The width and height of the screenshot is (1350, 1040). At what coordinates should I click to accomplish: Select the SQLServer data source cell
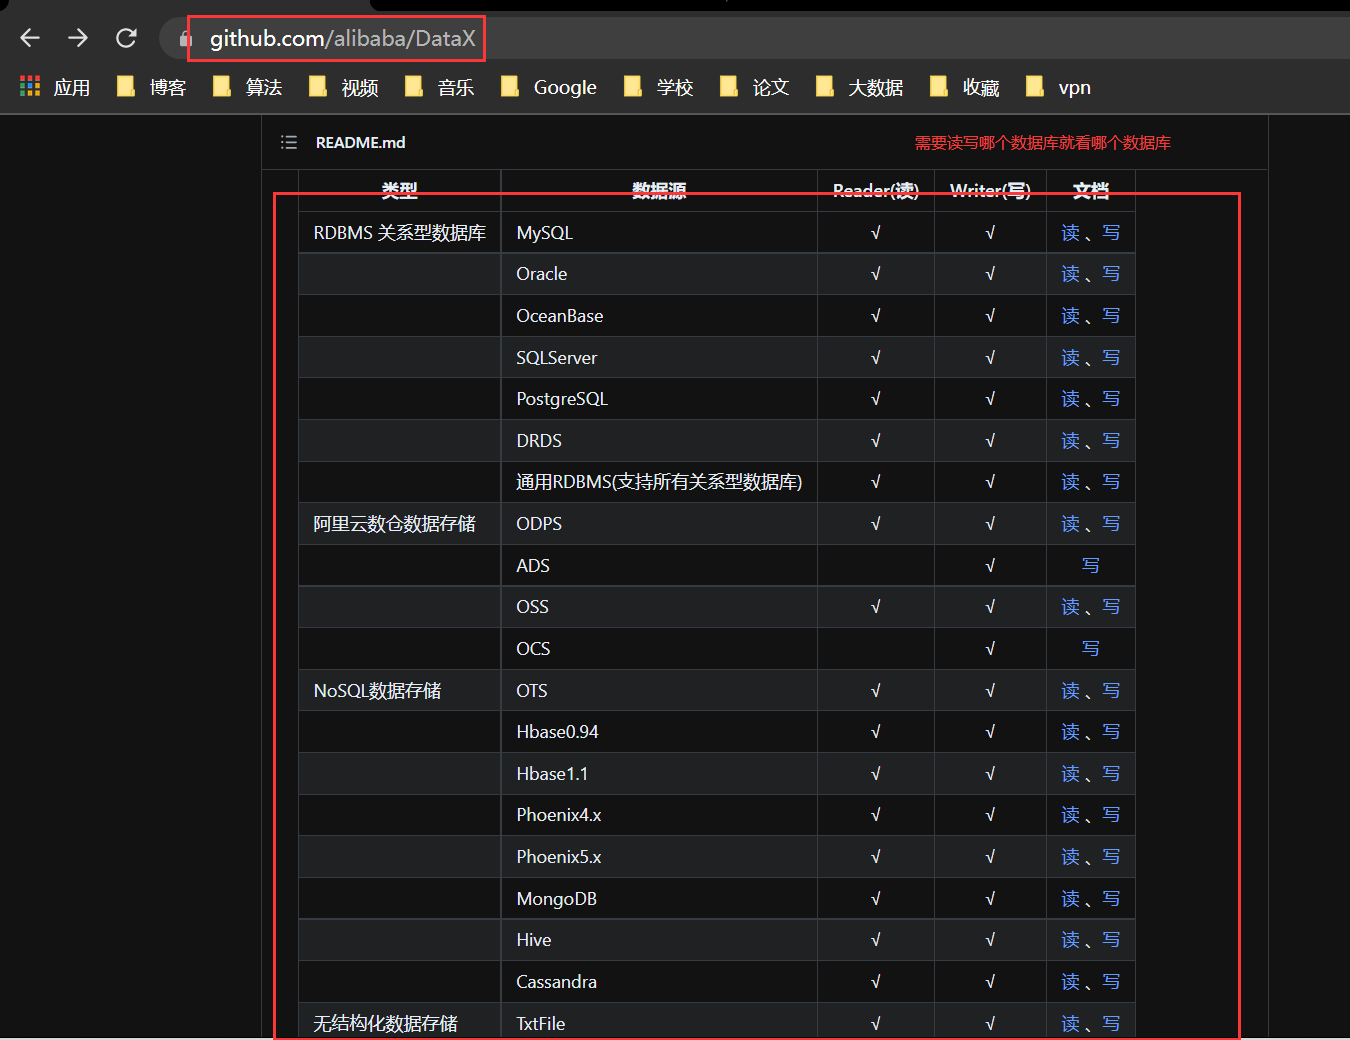[x=659, y=358]
